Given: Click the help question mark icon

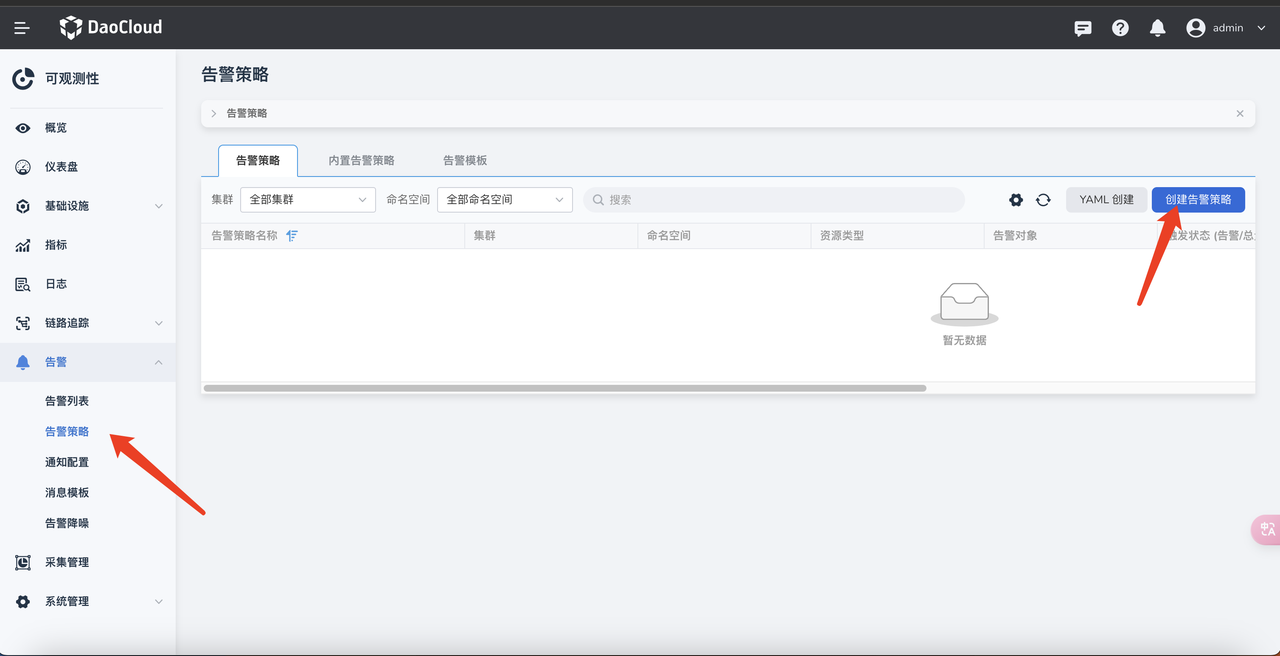Looking at the screenshot, I should coord(1120,28).
